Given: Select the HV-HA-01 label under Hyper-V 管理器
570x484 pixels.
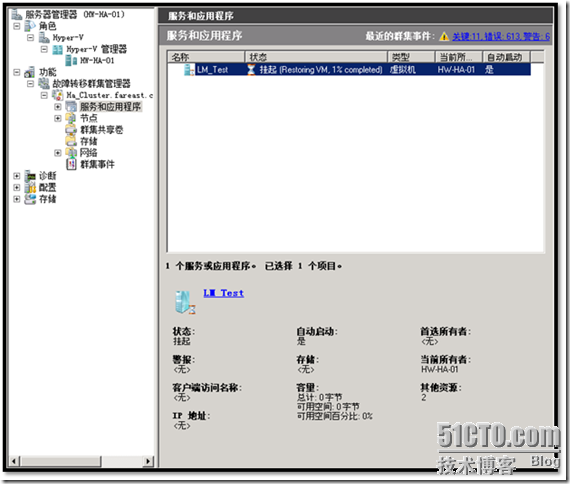Looking at the screenshot, I should click(x=97, y=61).
